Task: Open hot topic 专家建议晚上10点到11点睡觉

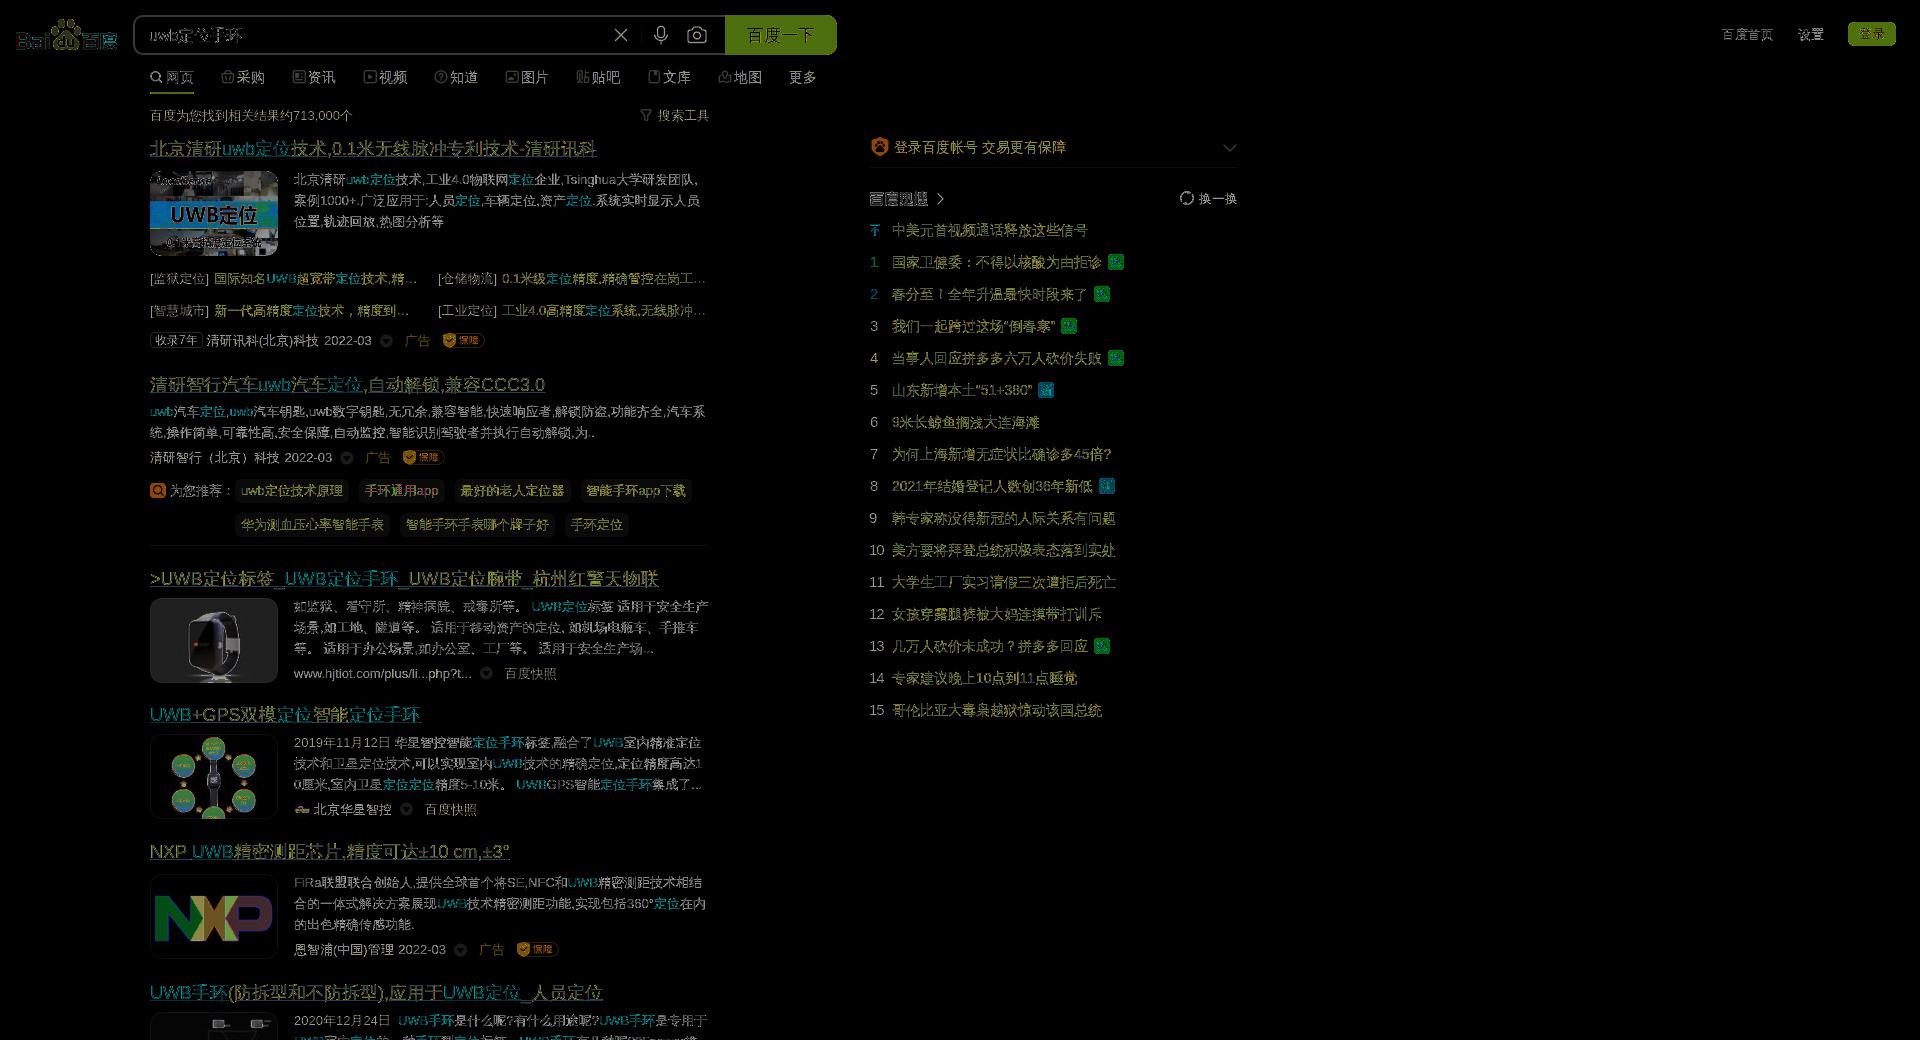Action: coord(984,678)
